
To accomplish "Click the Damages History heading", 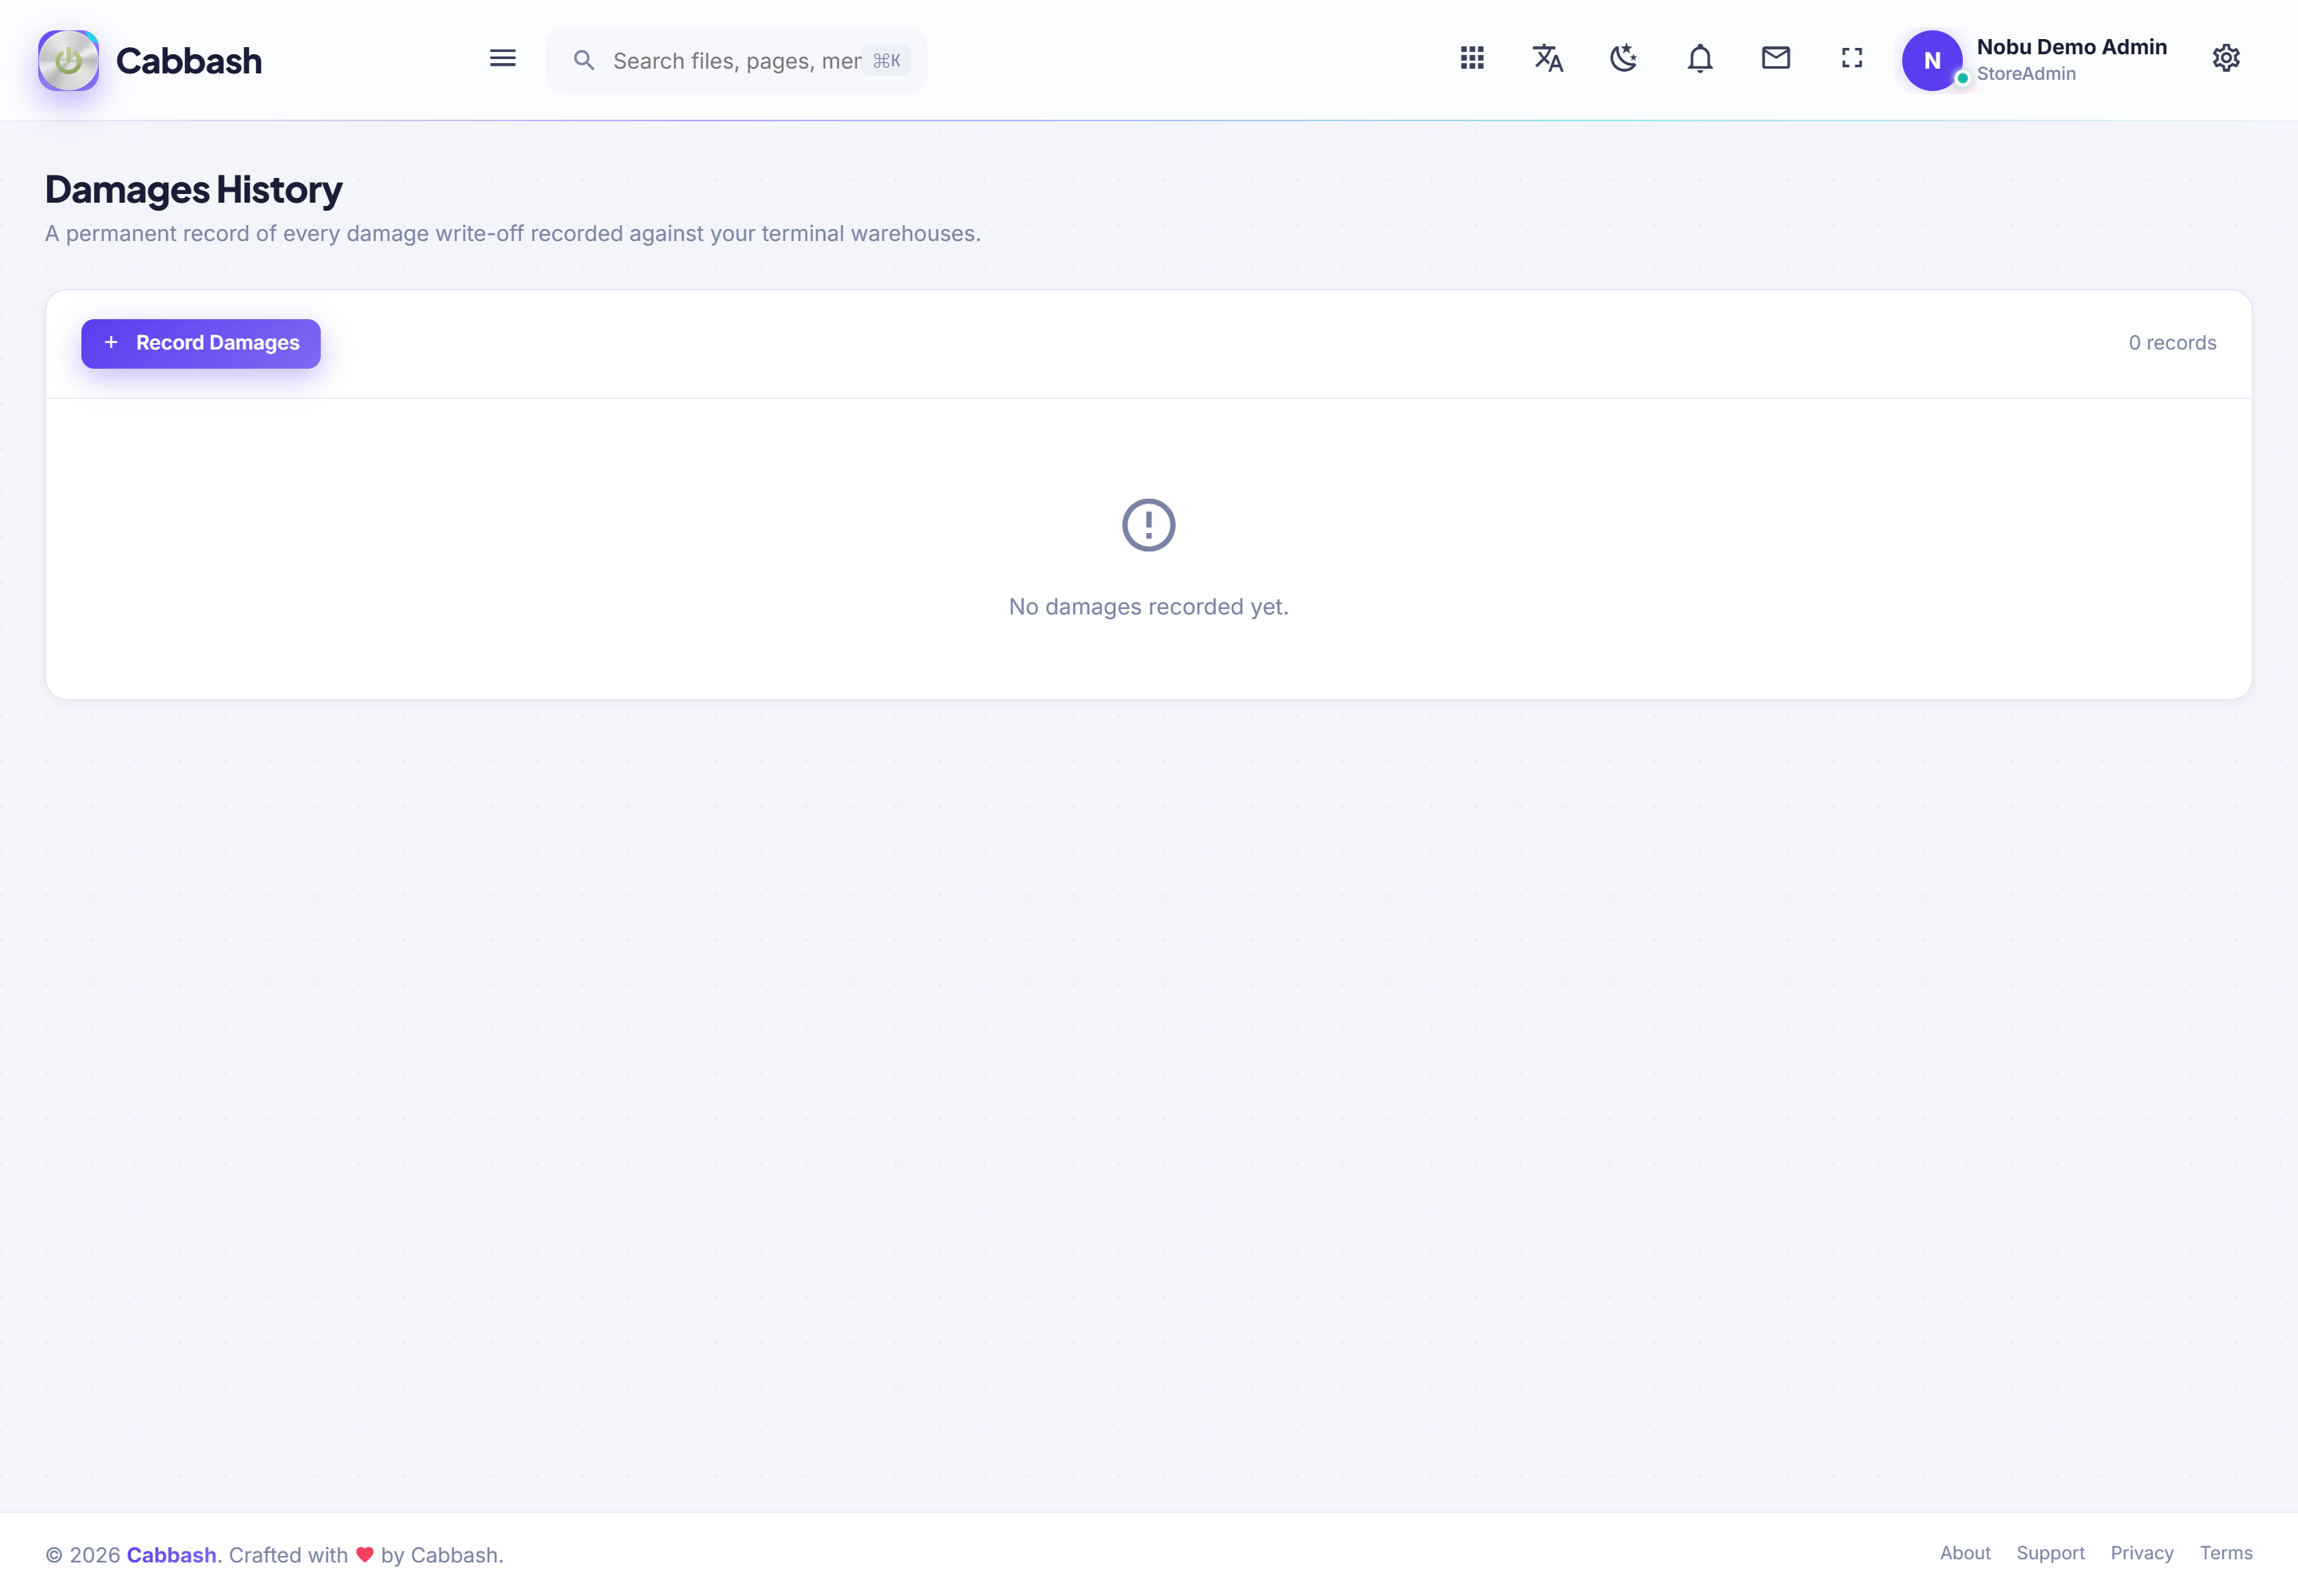I will point(193,189).
